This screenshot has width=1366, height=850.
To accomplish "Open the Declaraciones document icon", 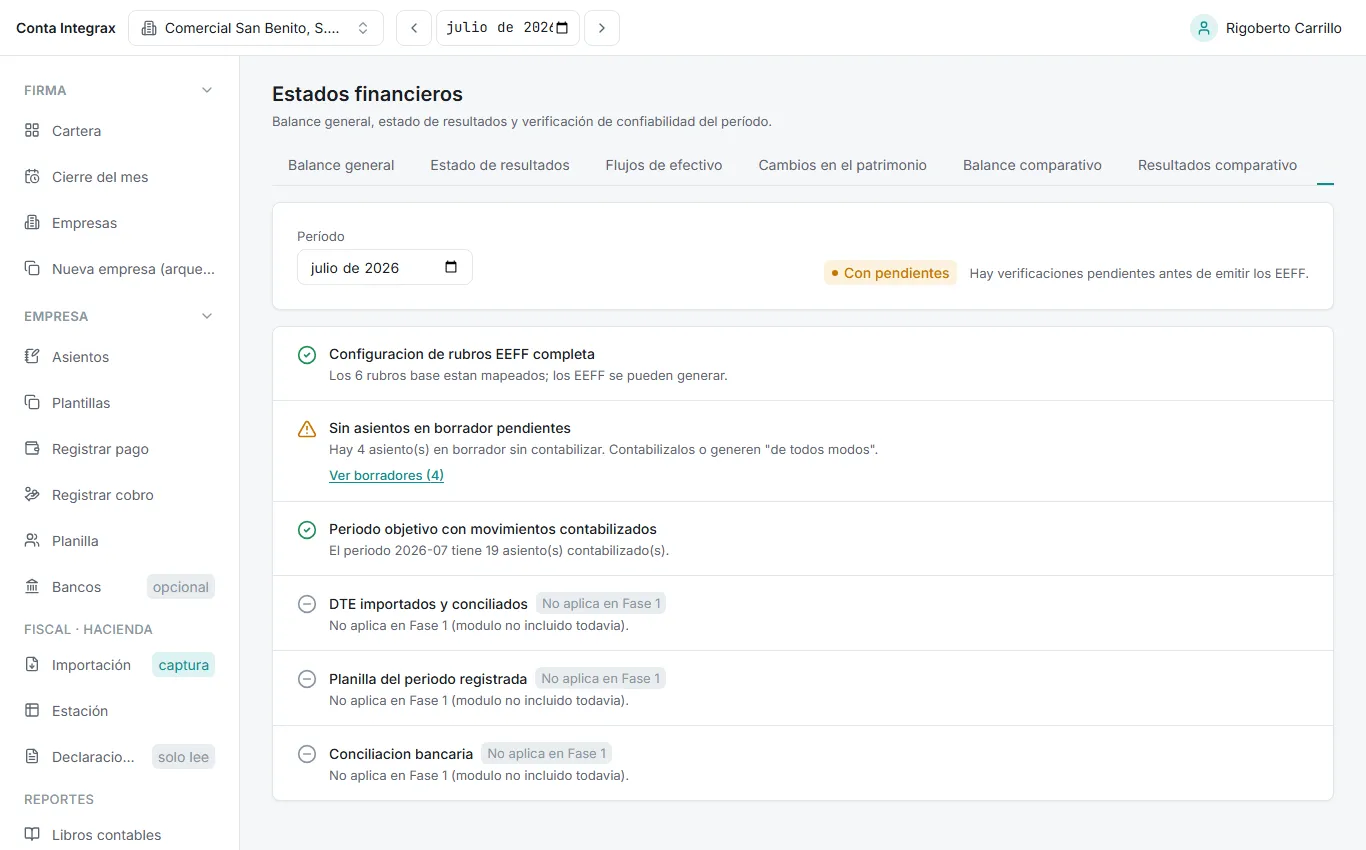I will pos(32,757).
